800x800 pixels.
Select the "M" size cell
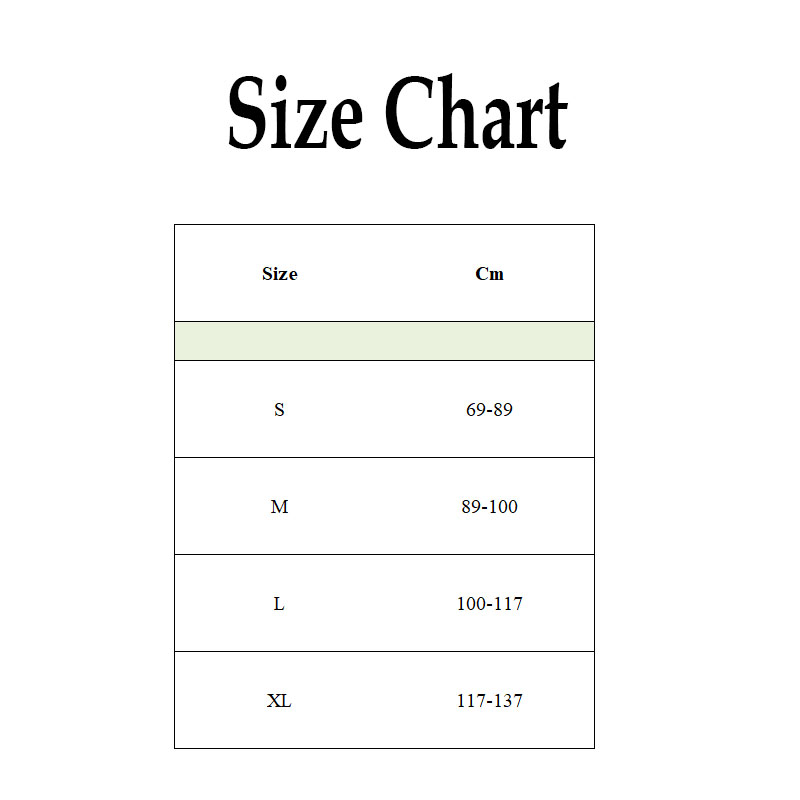tap(279, 507)
